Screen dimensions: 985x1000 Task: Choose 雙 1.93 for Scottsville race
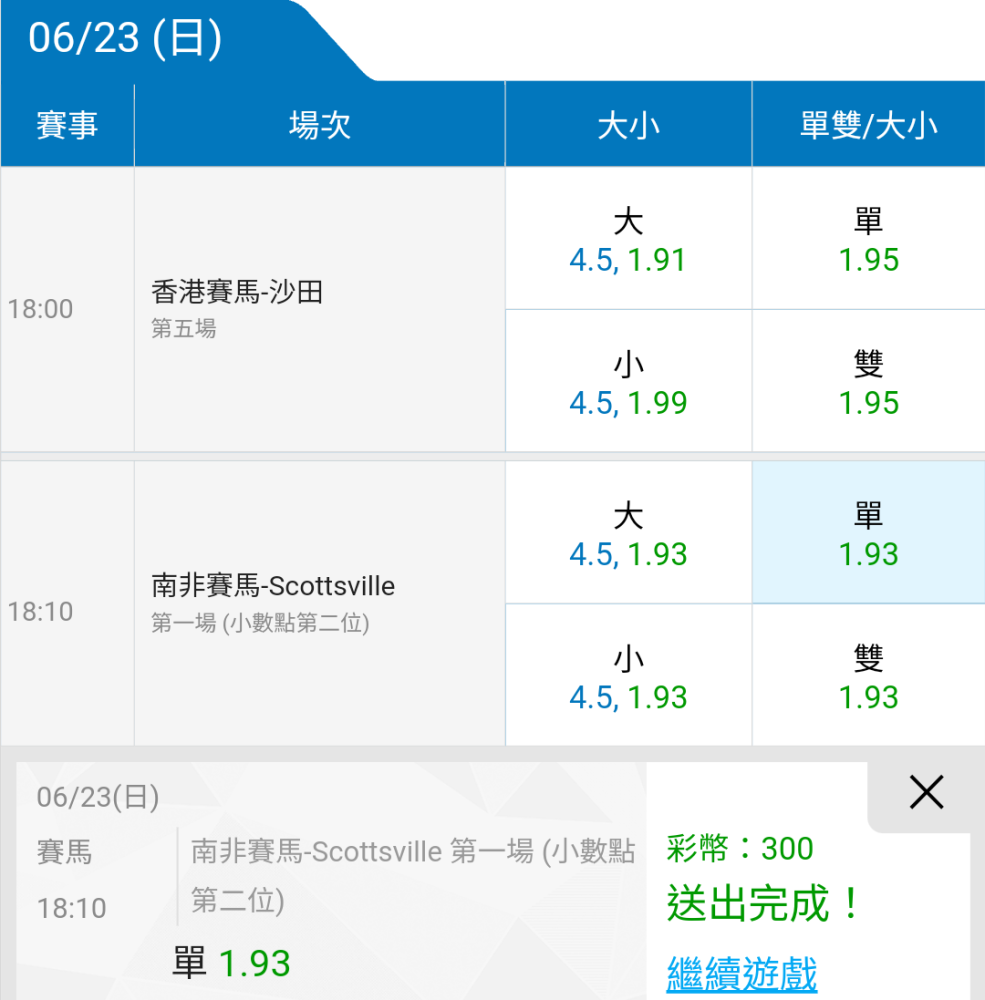click(868, 677)
